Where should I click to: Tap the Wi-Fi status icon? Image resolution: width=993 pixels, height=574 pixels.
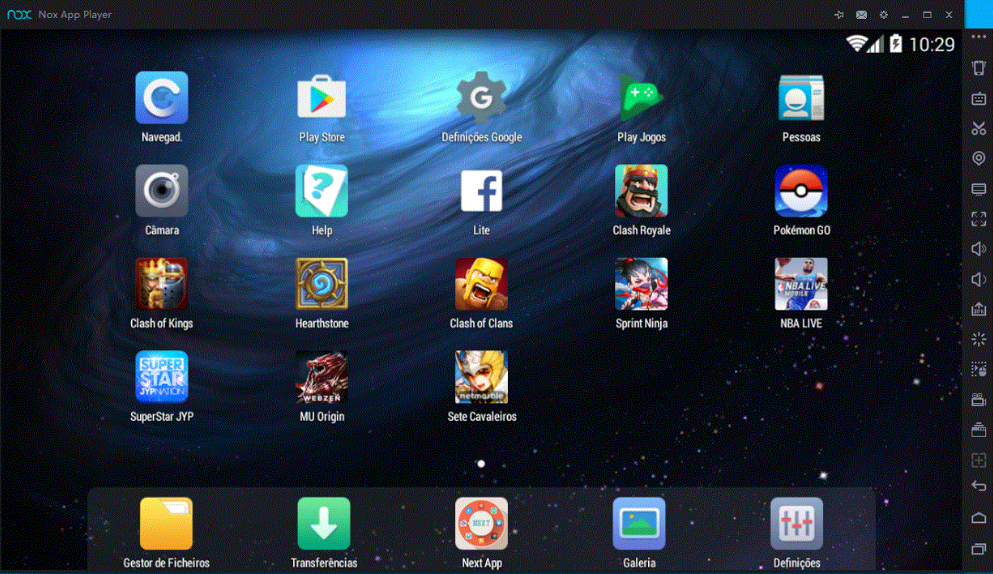856,44
